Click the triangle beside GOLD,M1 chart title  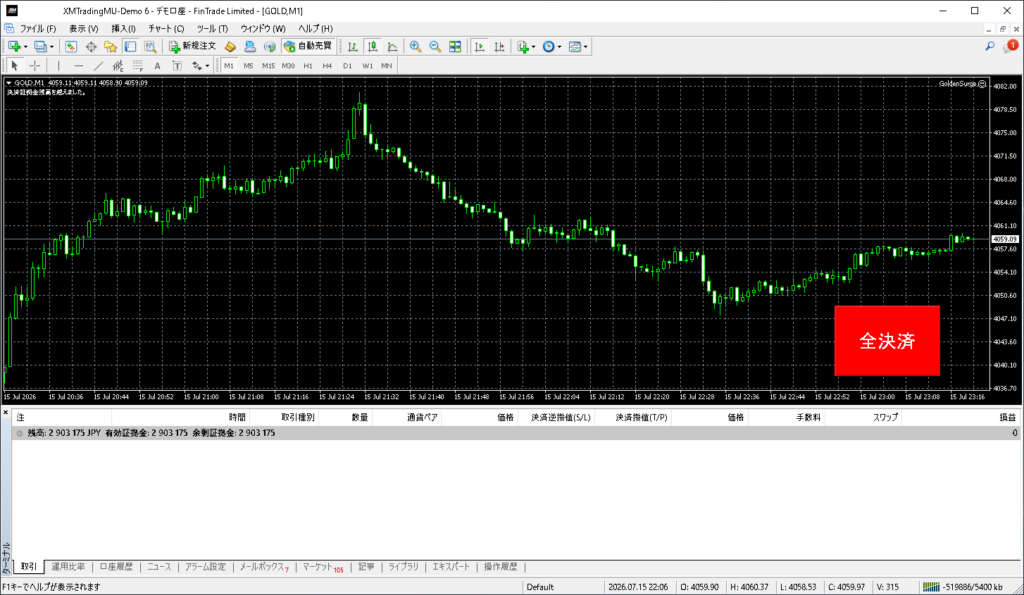point(8,83)
